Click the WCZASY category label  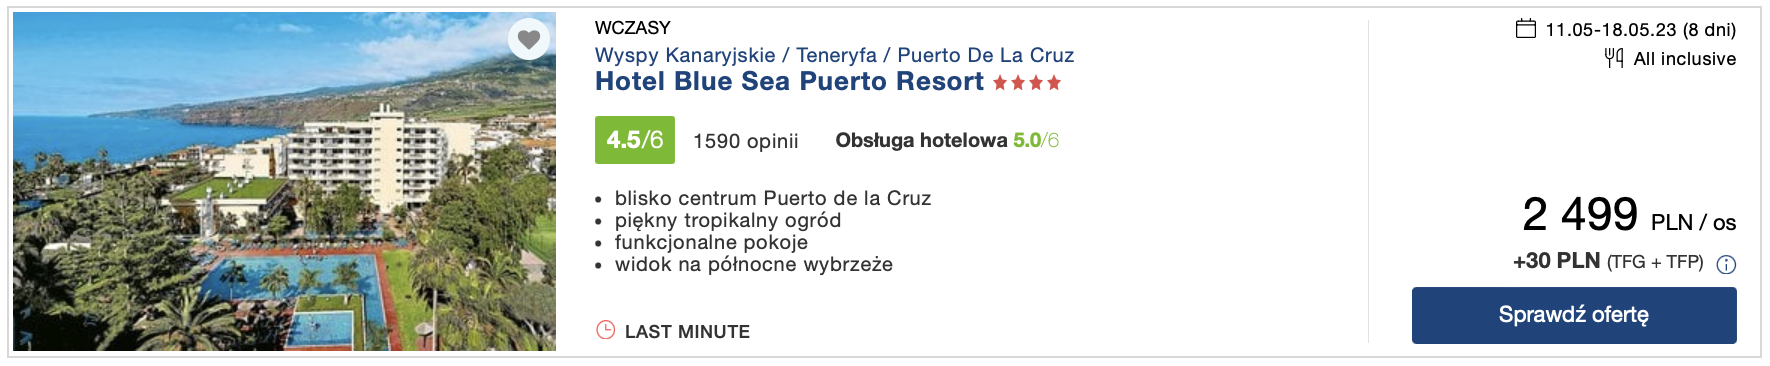point(633,27)
